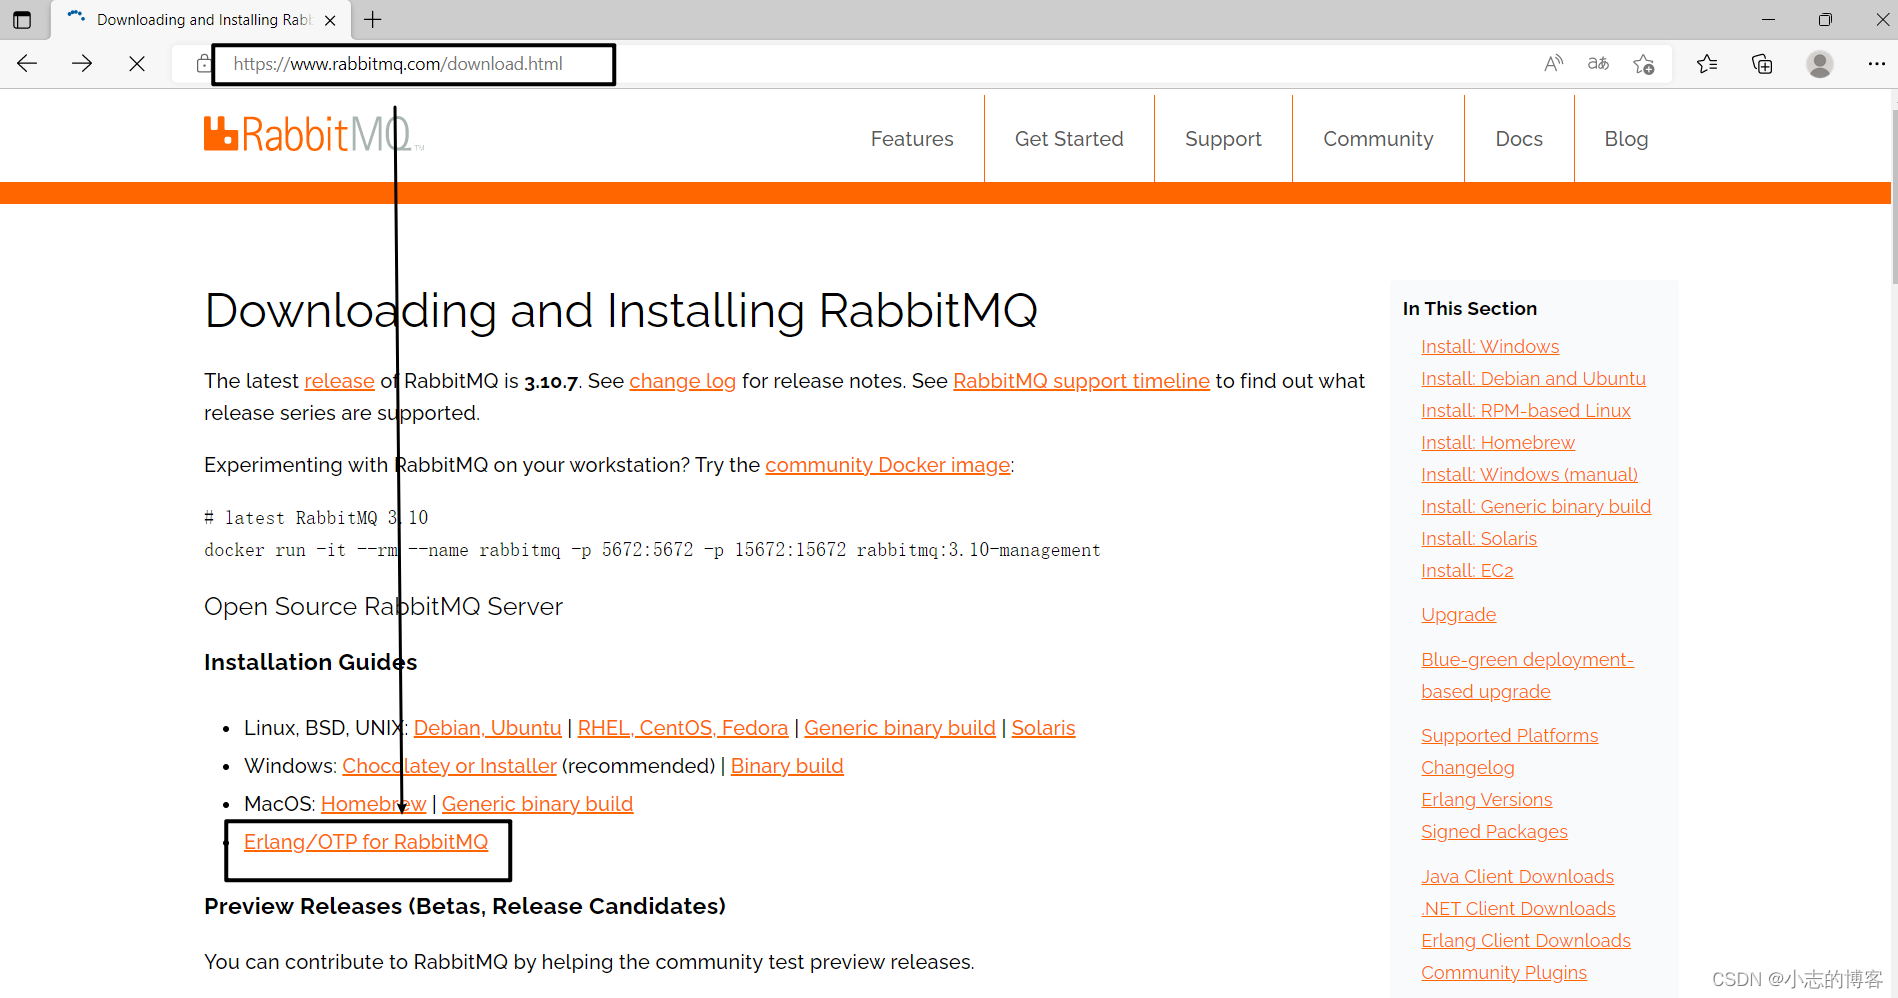The width and height of the screenshot is (1898, 998).
Task: Open Chocolatey or Installer link
Action: click(x=449, y=766)
